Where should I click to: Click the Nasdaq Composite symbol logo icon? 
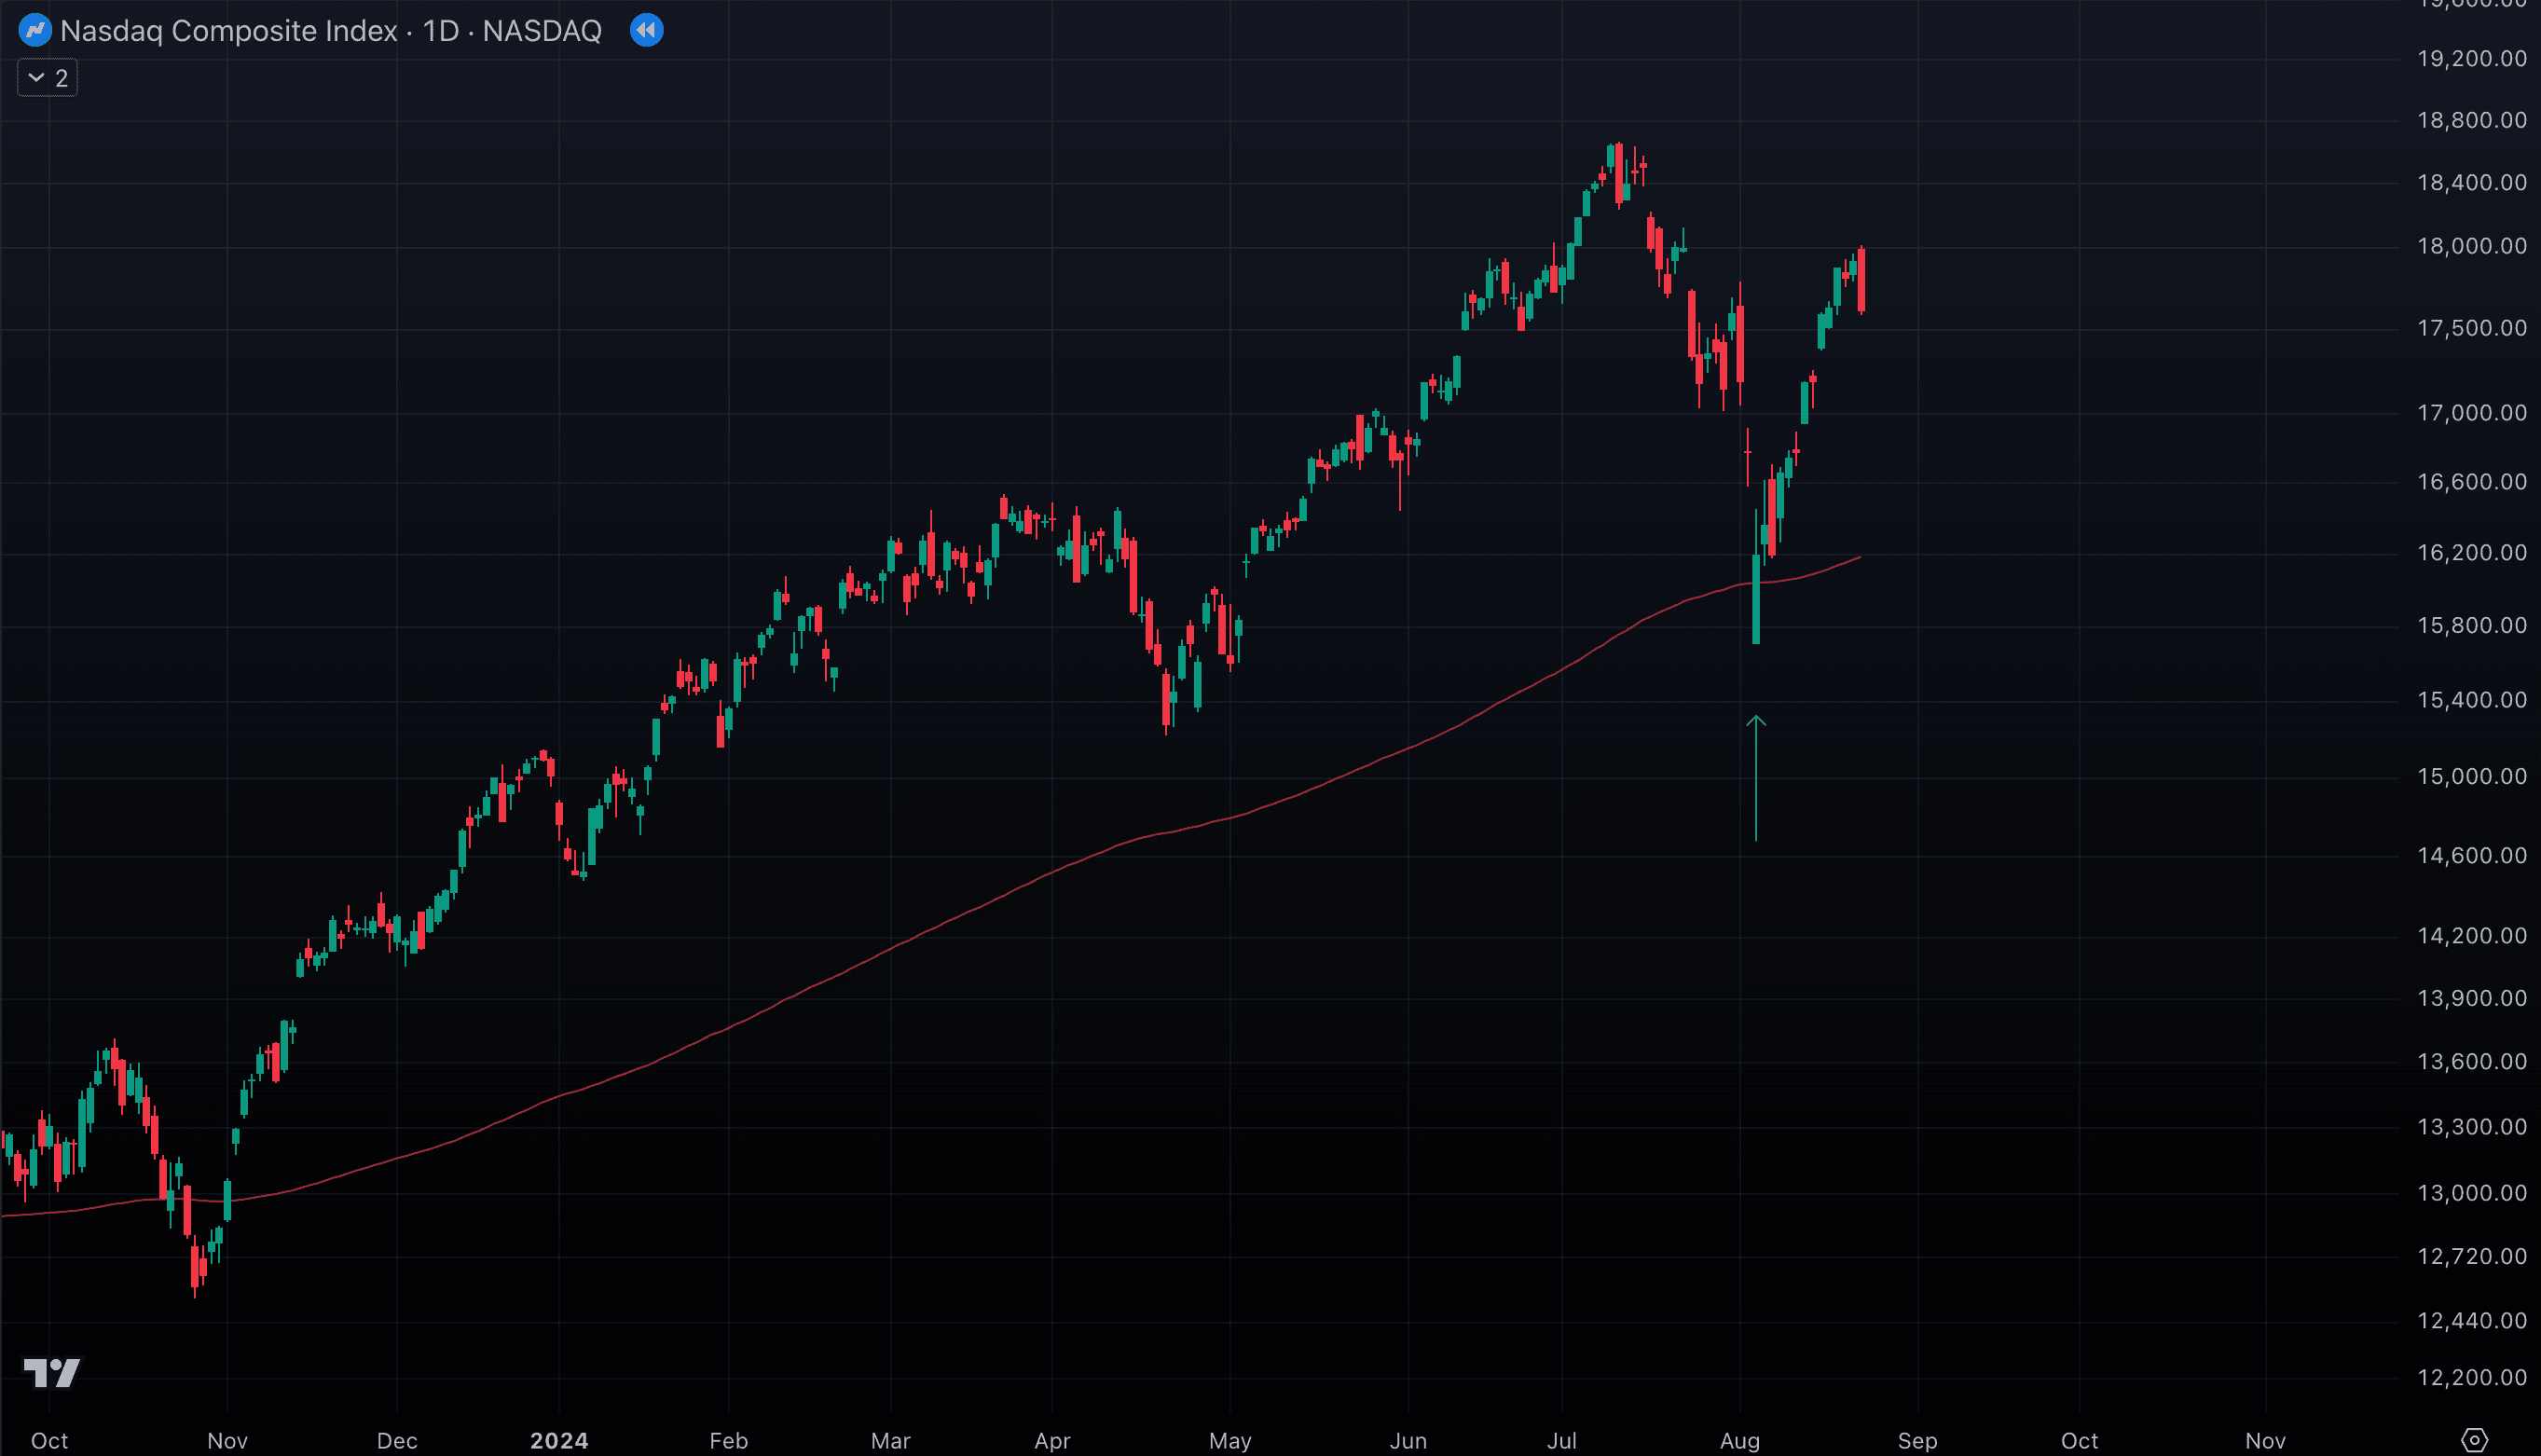coord(35,31)
